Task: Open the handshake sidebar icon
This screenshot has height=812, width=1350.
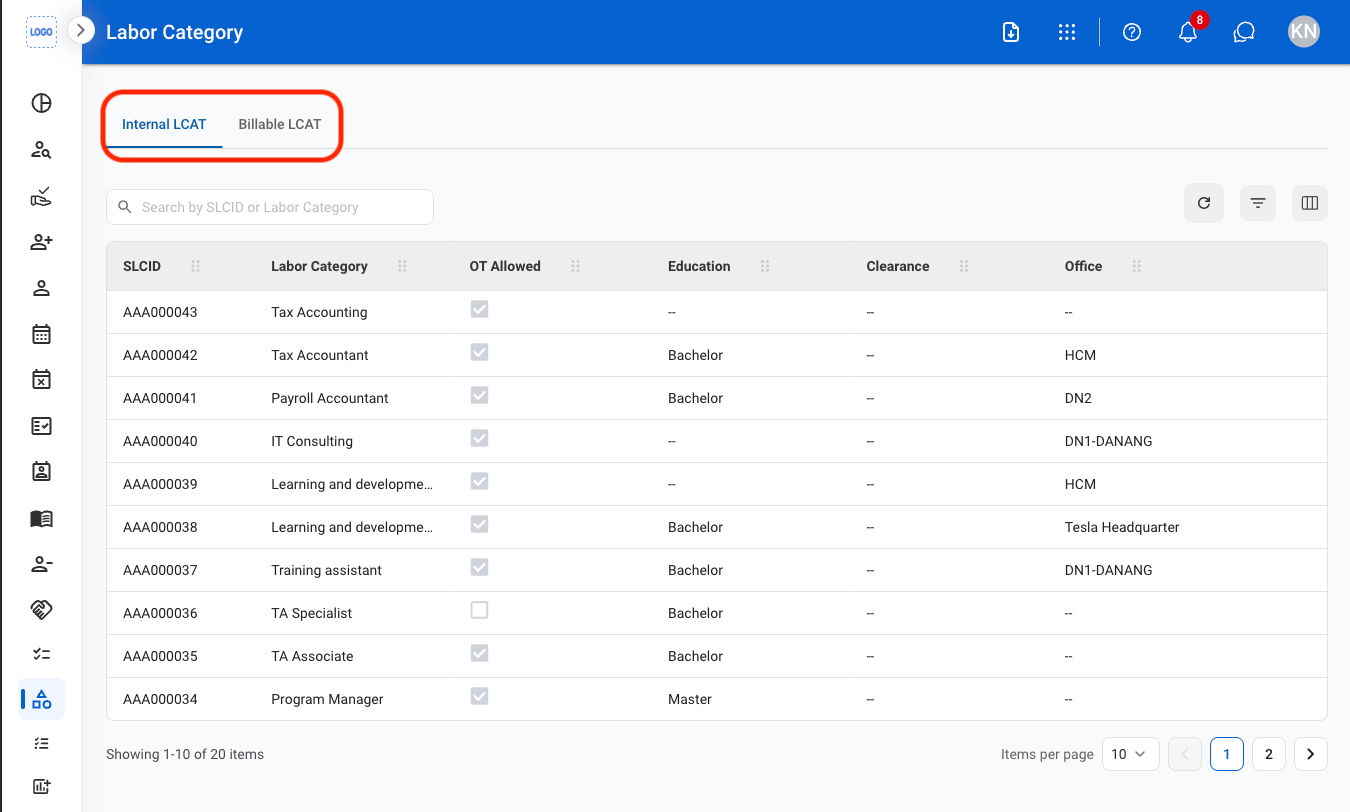Action: (x=41, y=608)
